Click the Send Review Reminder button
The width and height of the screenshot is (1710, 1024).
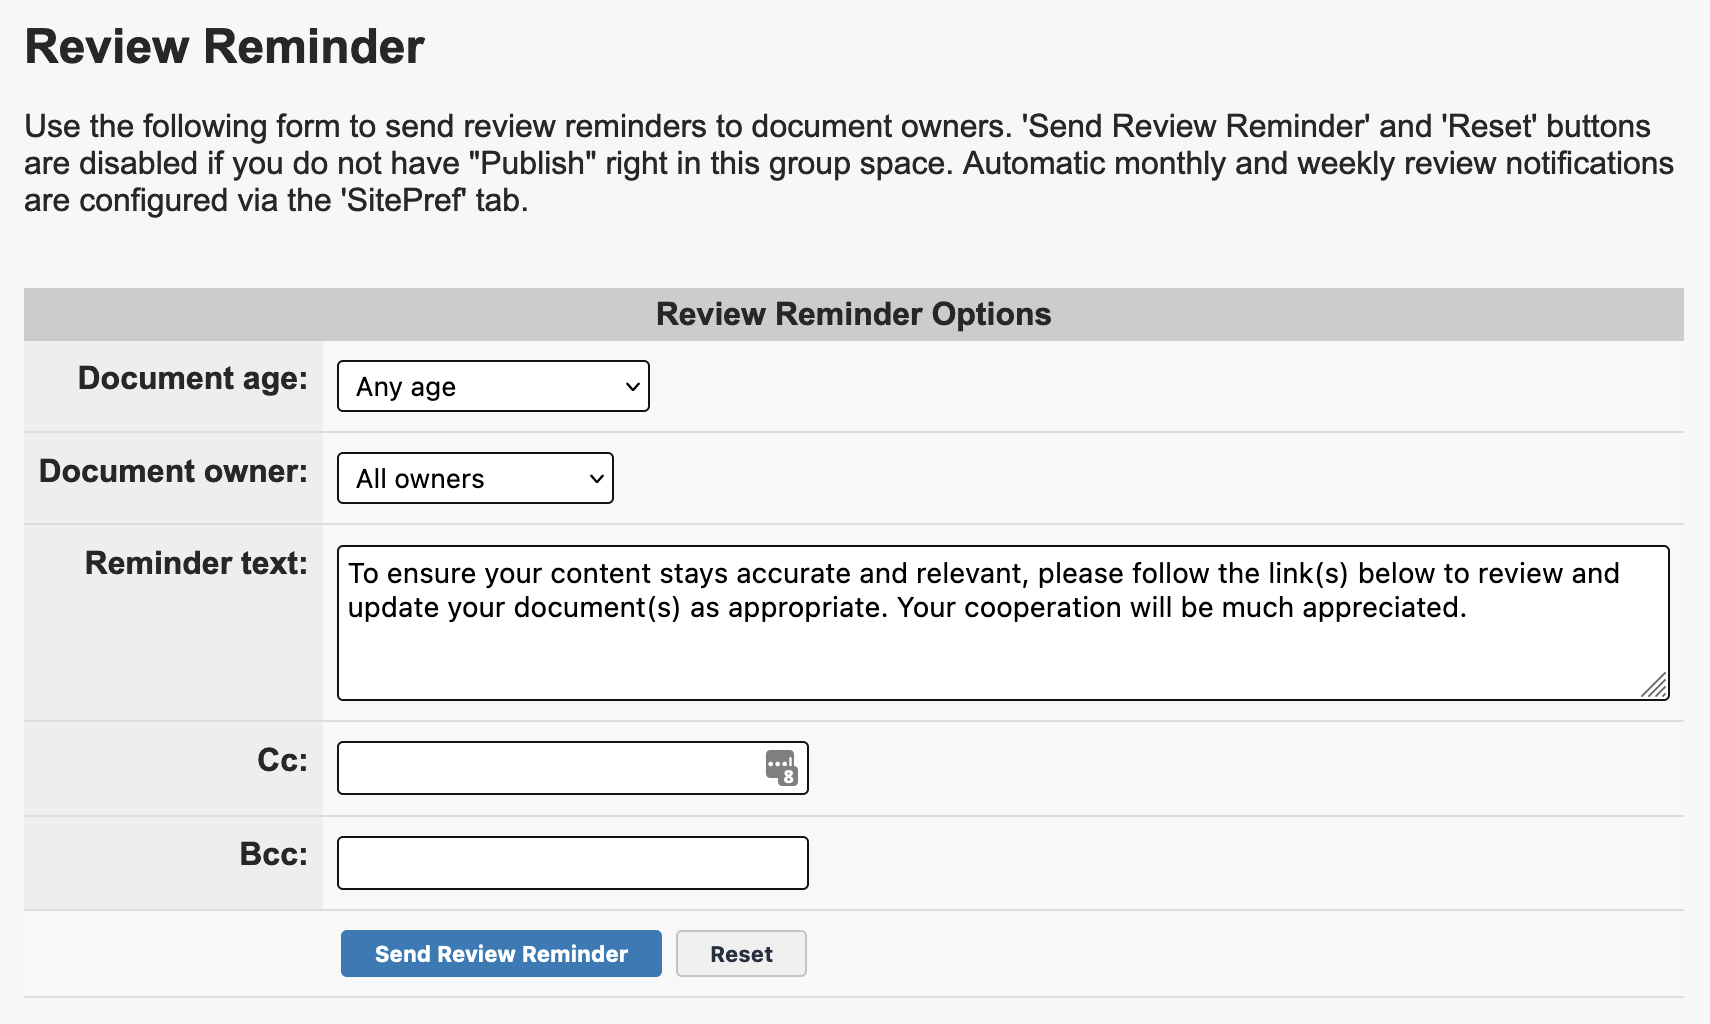[x=501, y=954]
